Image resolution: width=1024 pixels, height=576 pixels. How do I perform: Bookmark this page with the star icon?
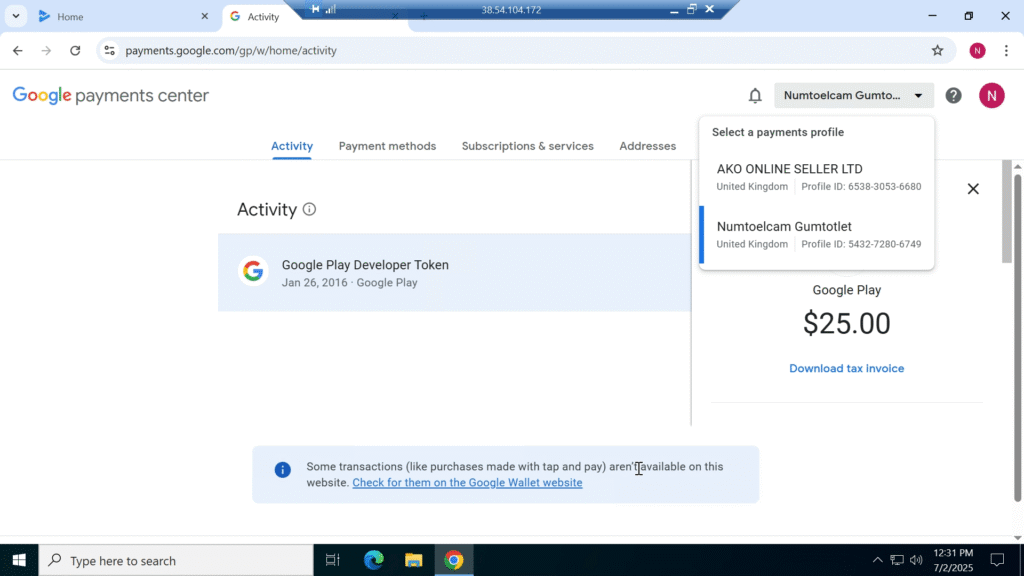click(x=937, y=50)
